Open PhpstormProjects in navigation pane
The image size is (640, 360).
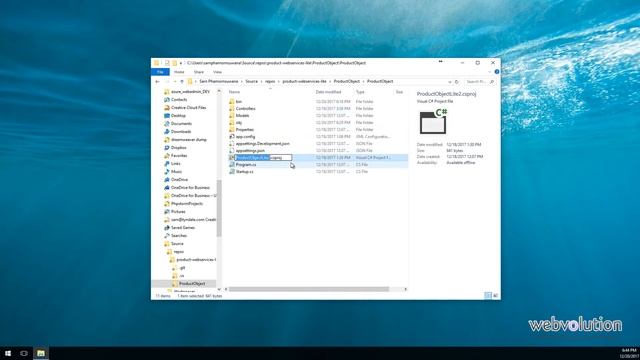[x=187, y=204]
